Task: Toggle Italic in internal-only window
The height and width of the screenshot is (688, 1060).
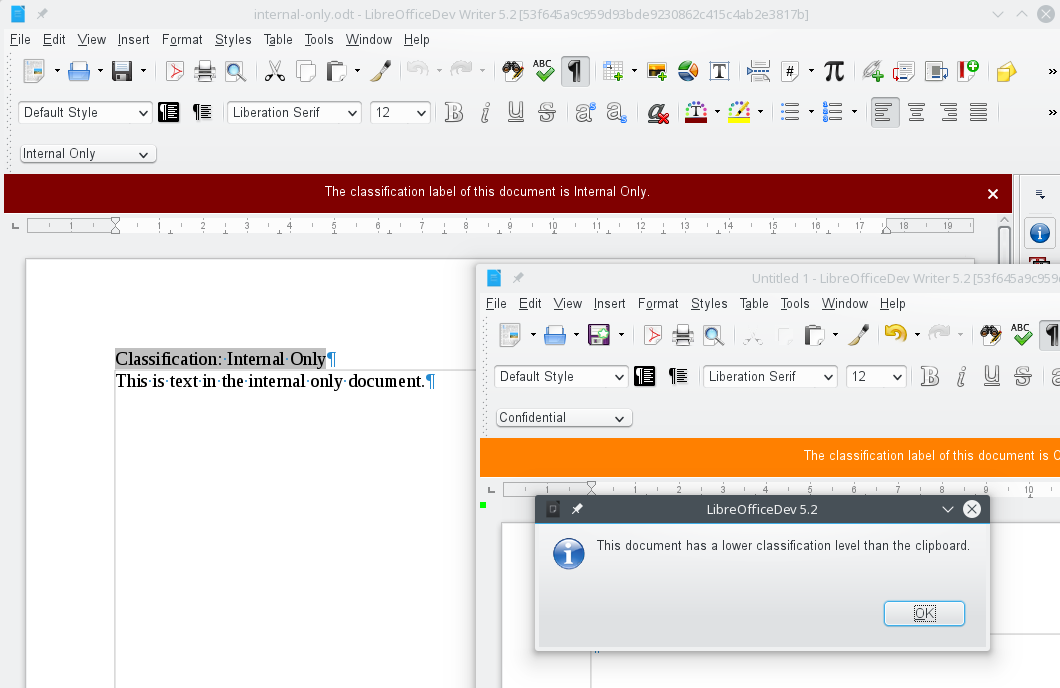Action: pyautogui.click(x=485, y=112)
